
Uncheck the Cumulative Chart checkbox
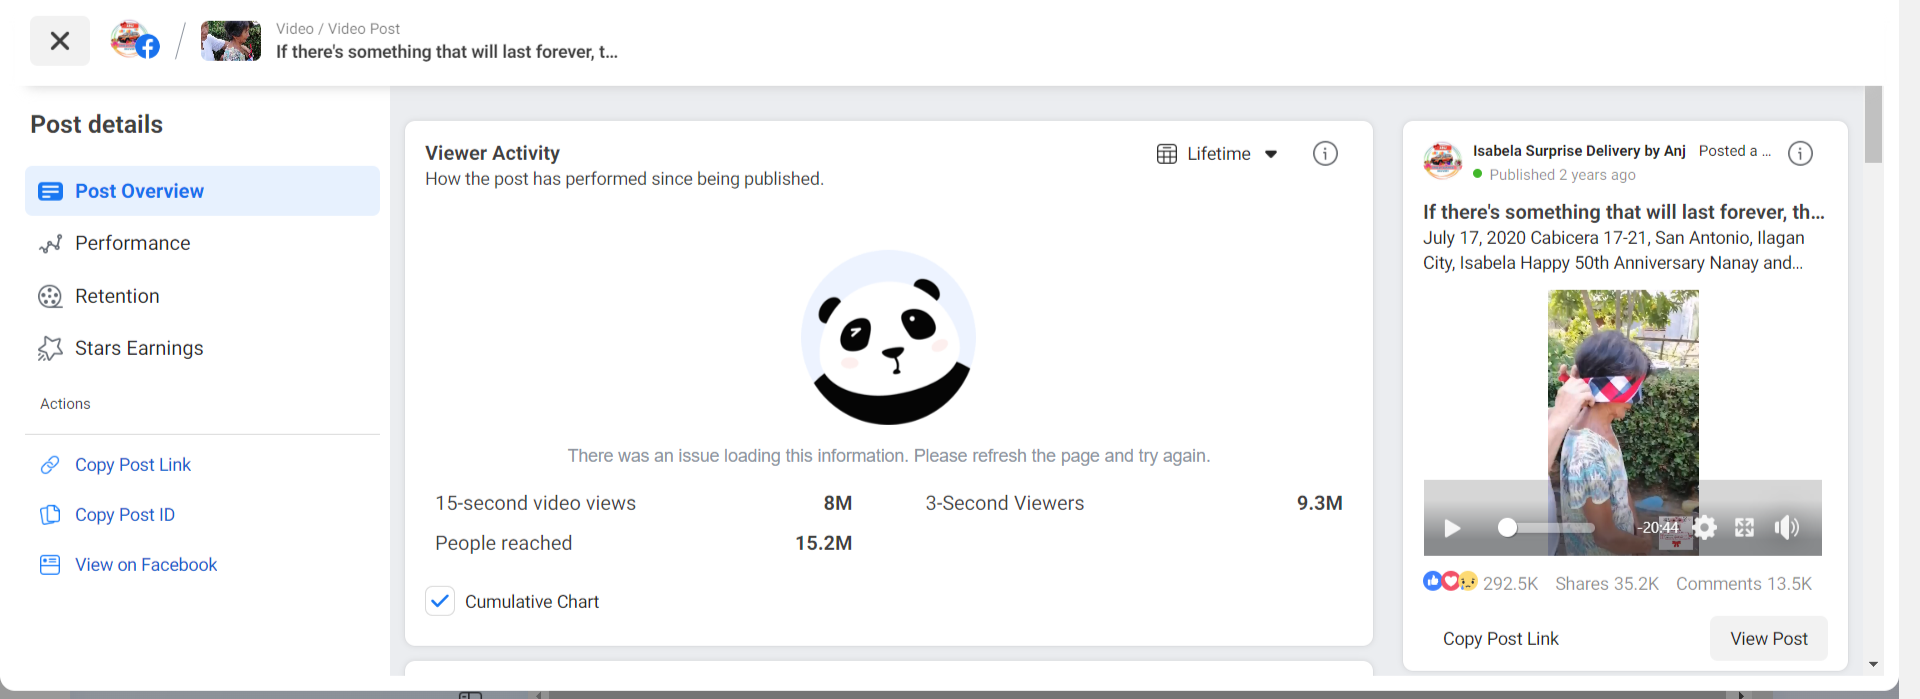pyautogui.click(x=440, y=601)
